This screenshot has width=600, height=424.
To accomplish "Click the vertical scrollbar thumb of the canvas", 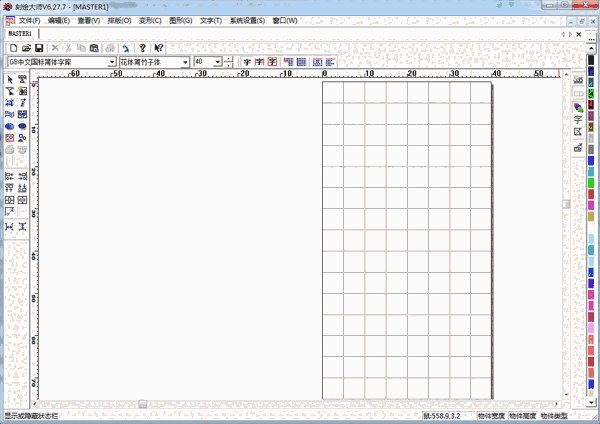I will (566, 204).
